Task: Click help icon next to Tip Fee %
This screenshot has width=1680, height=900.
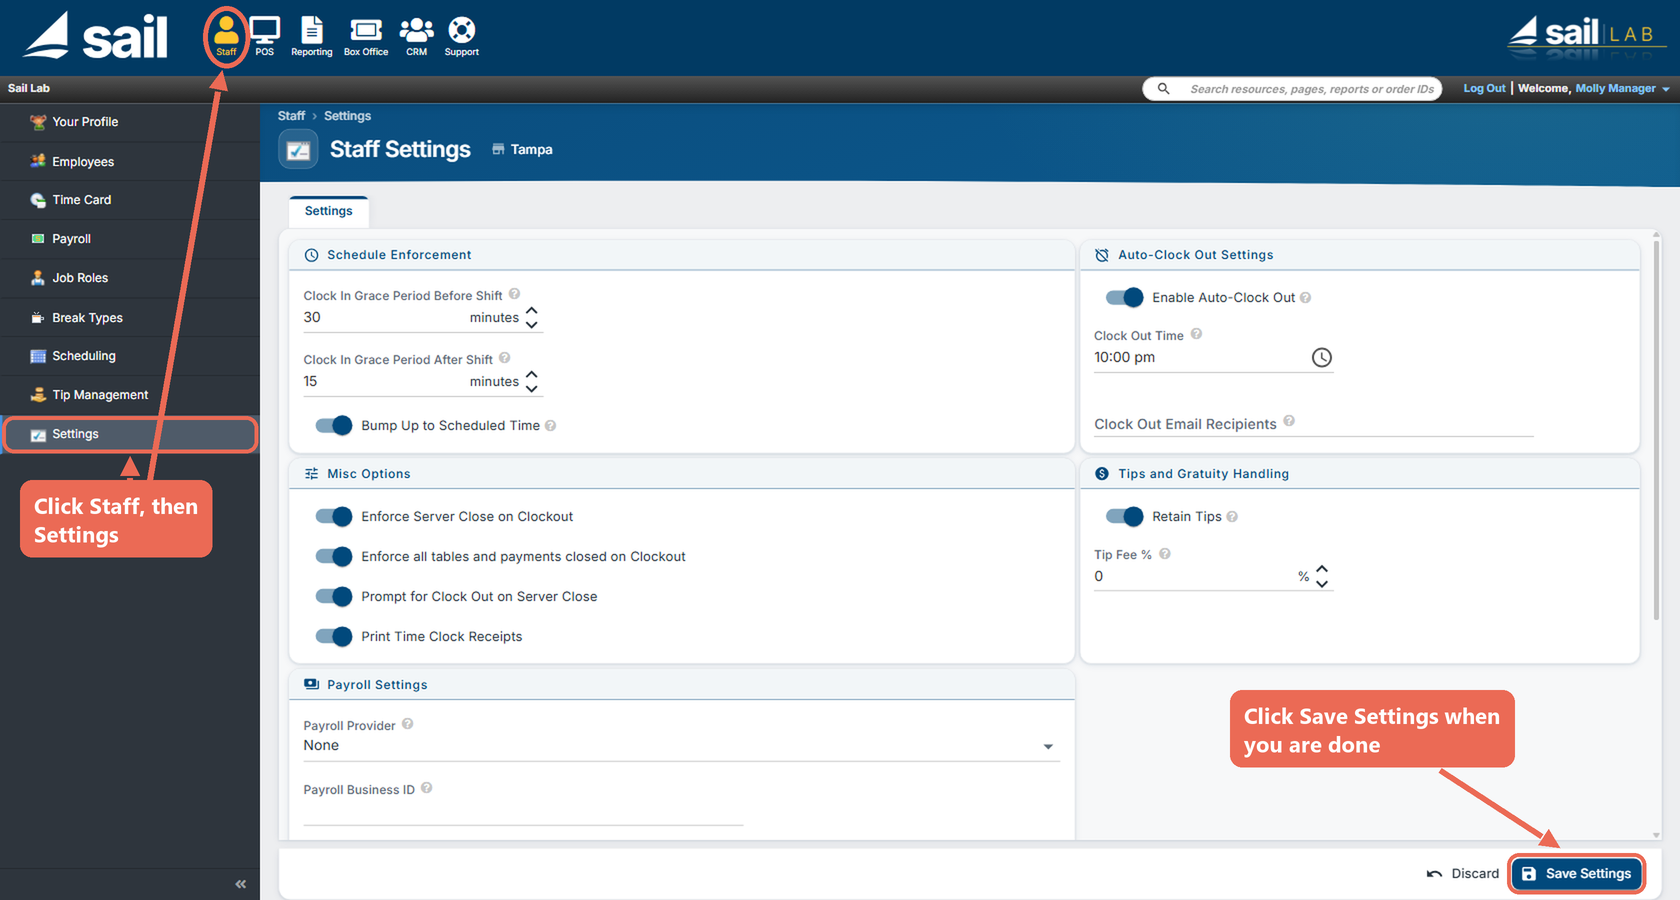Action: 1164,554
